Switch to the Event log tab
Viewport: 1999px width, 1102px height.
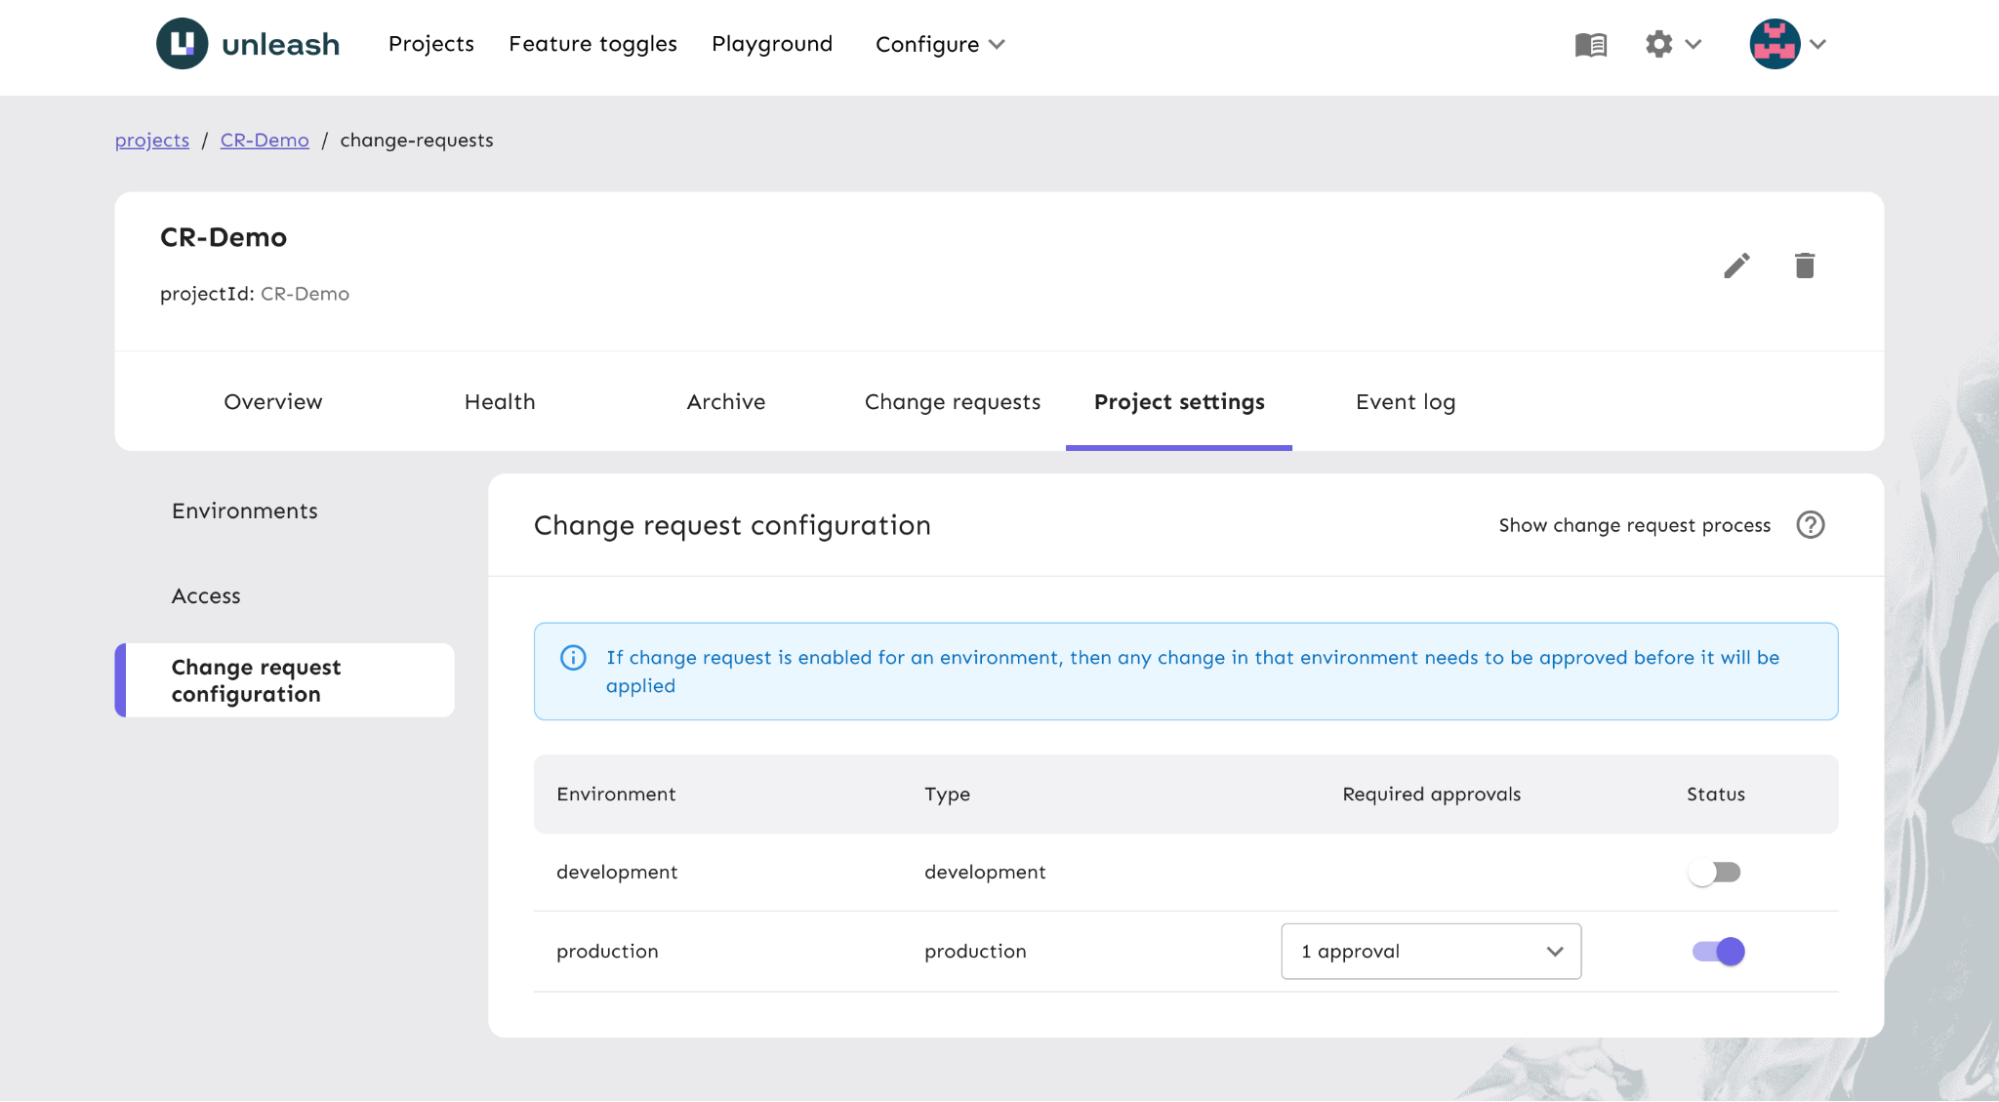click(x=1405, y=402)
